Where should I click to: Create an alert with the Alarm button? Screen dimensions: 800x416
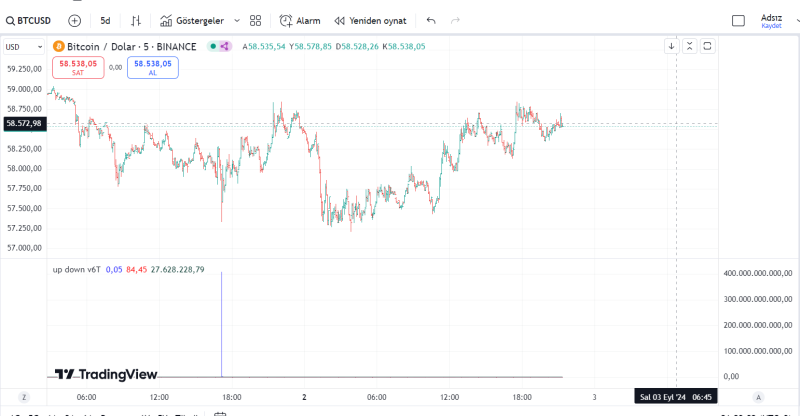click(300, 20)
